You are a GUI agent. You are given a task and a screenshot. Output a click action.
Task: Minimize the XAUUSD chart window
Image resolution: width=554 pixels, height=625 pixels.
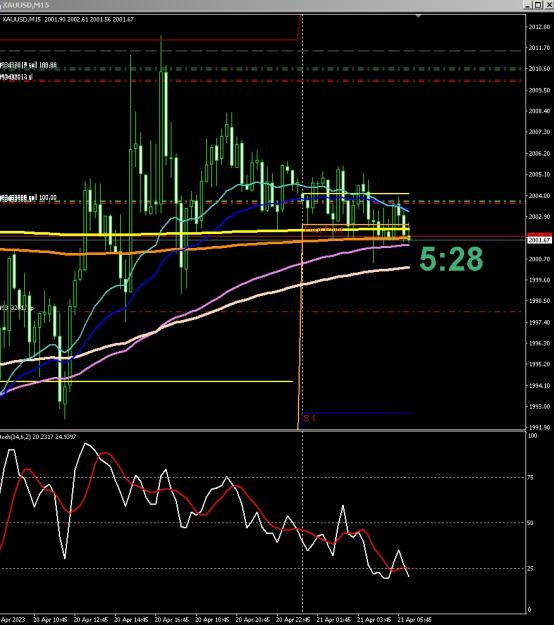tap(528, 5)
